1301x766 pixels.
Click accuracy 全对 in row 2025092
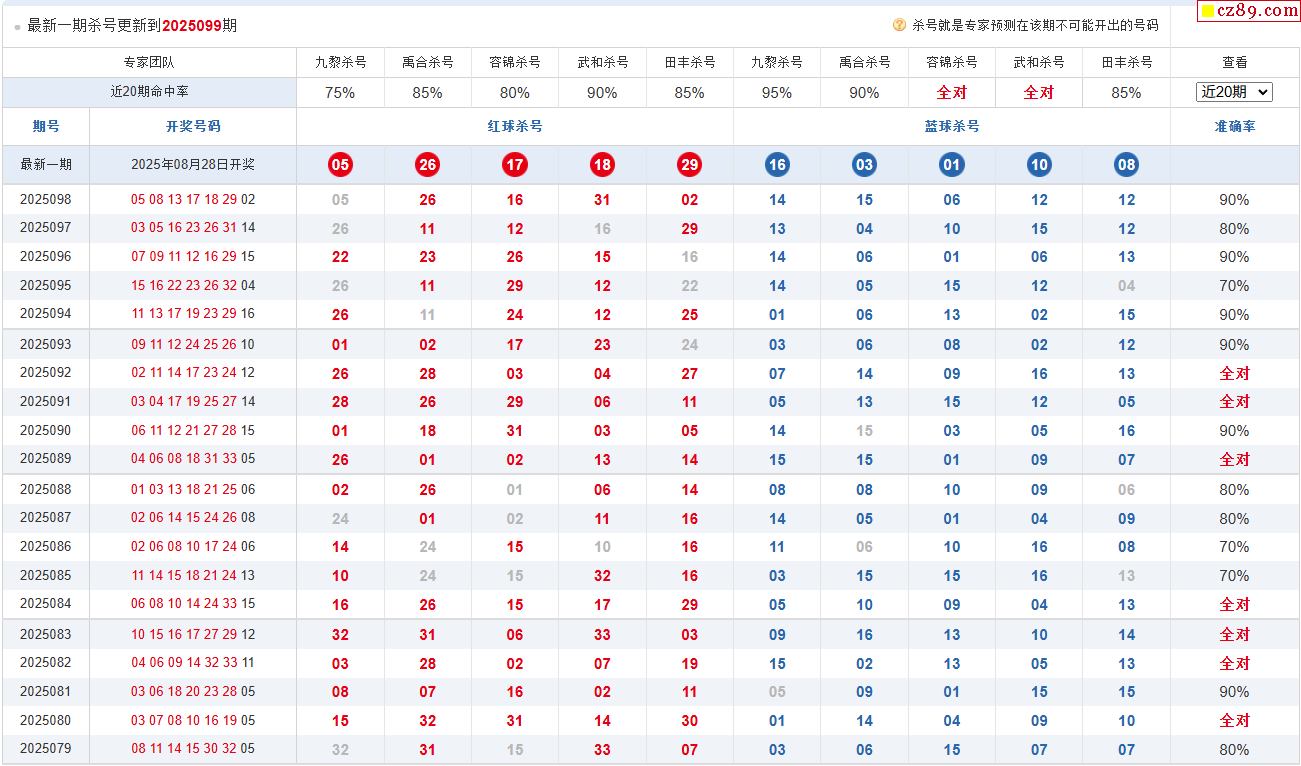(x=1235, y=373)
